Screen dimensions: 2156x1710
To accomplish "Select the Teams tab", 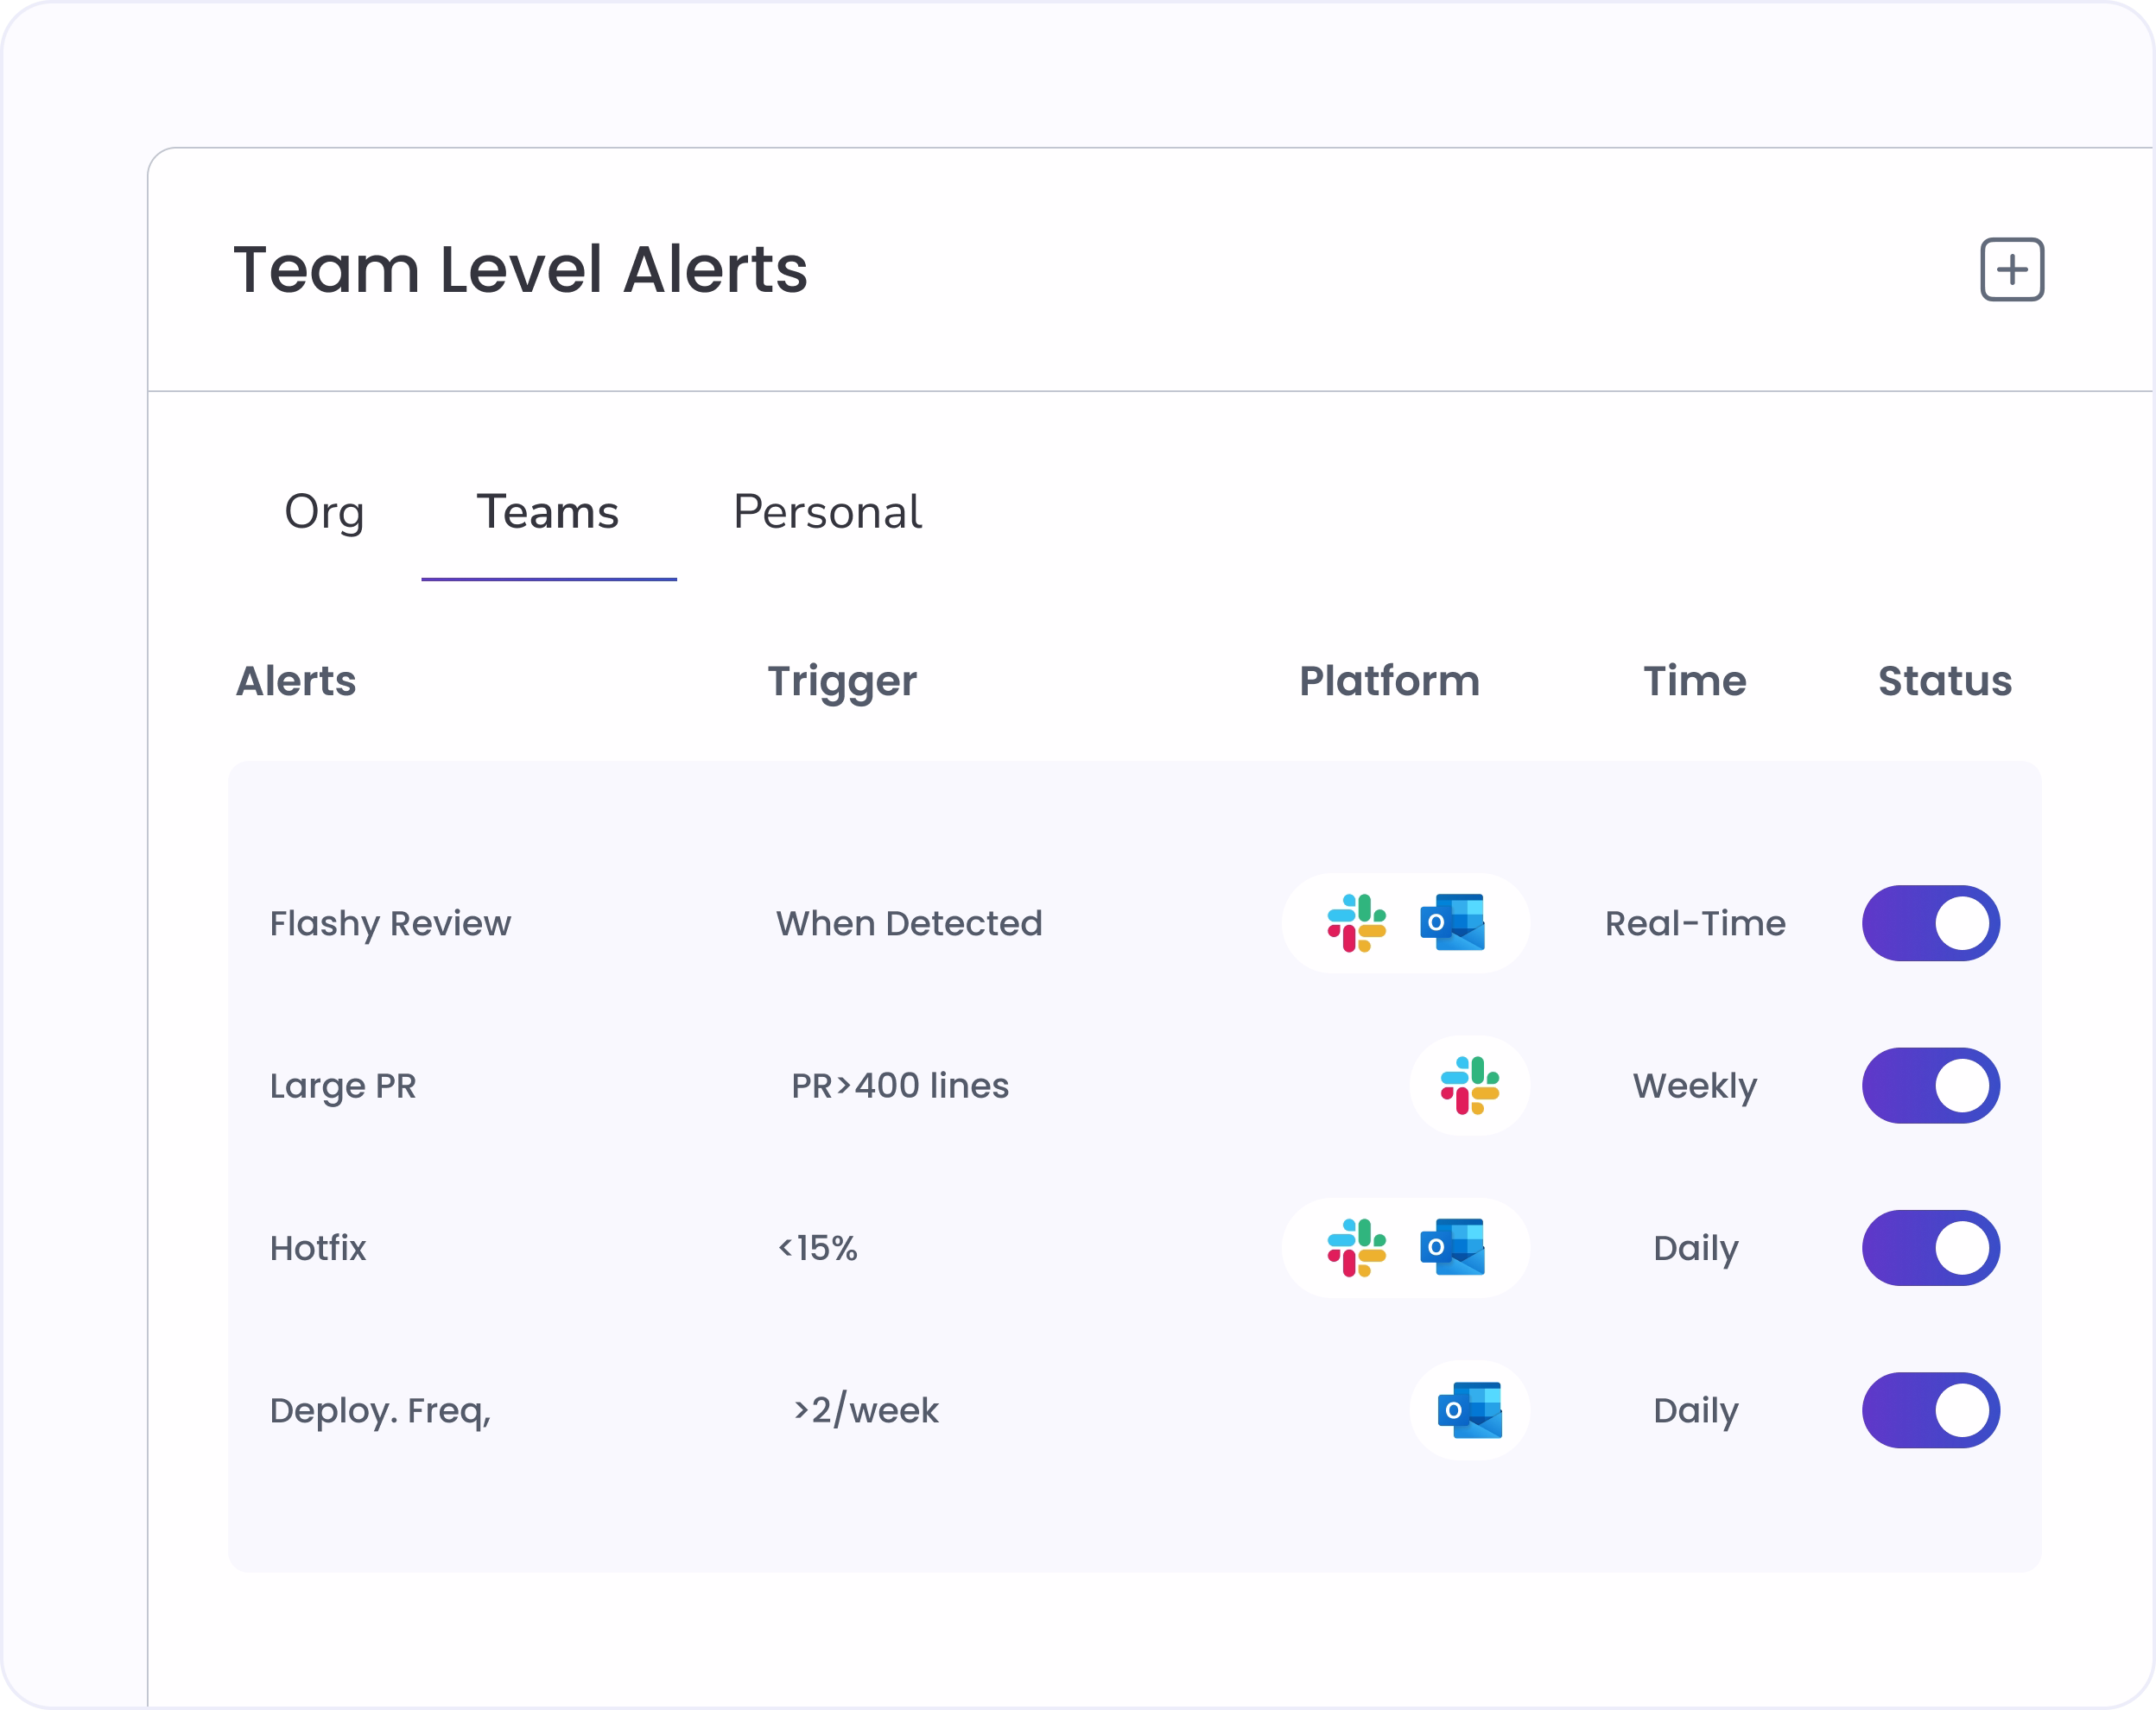I will (x=548, y=513).
